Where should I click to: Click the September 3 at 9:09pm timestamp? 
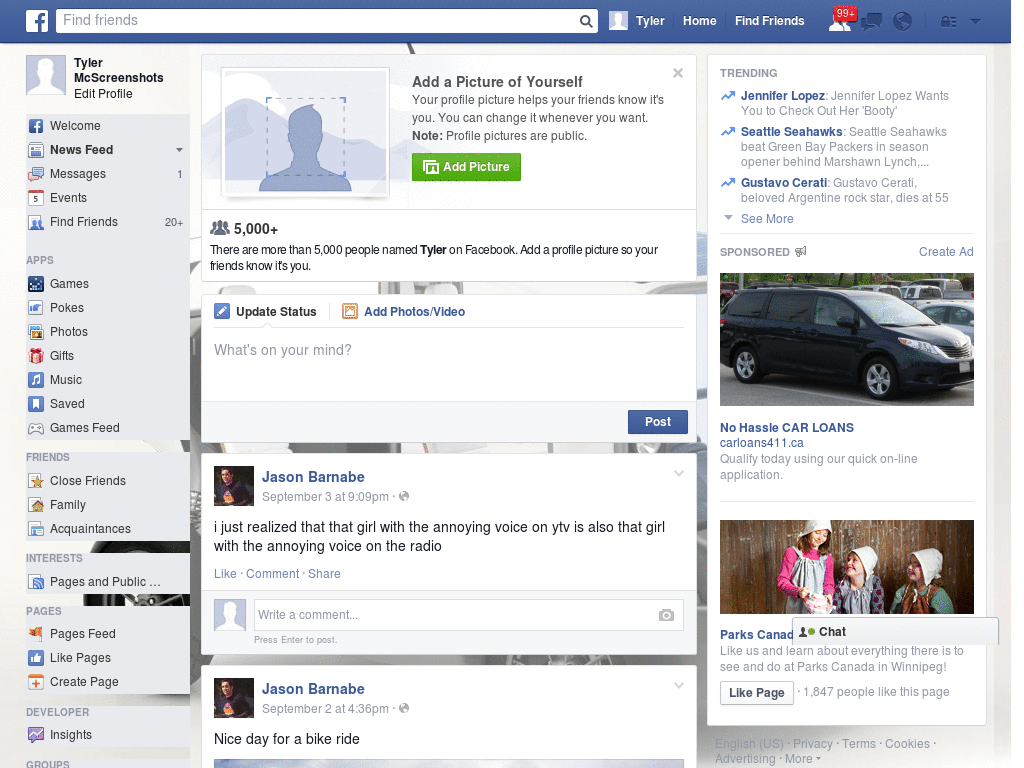pyautogui.click(x=325, y=497)
